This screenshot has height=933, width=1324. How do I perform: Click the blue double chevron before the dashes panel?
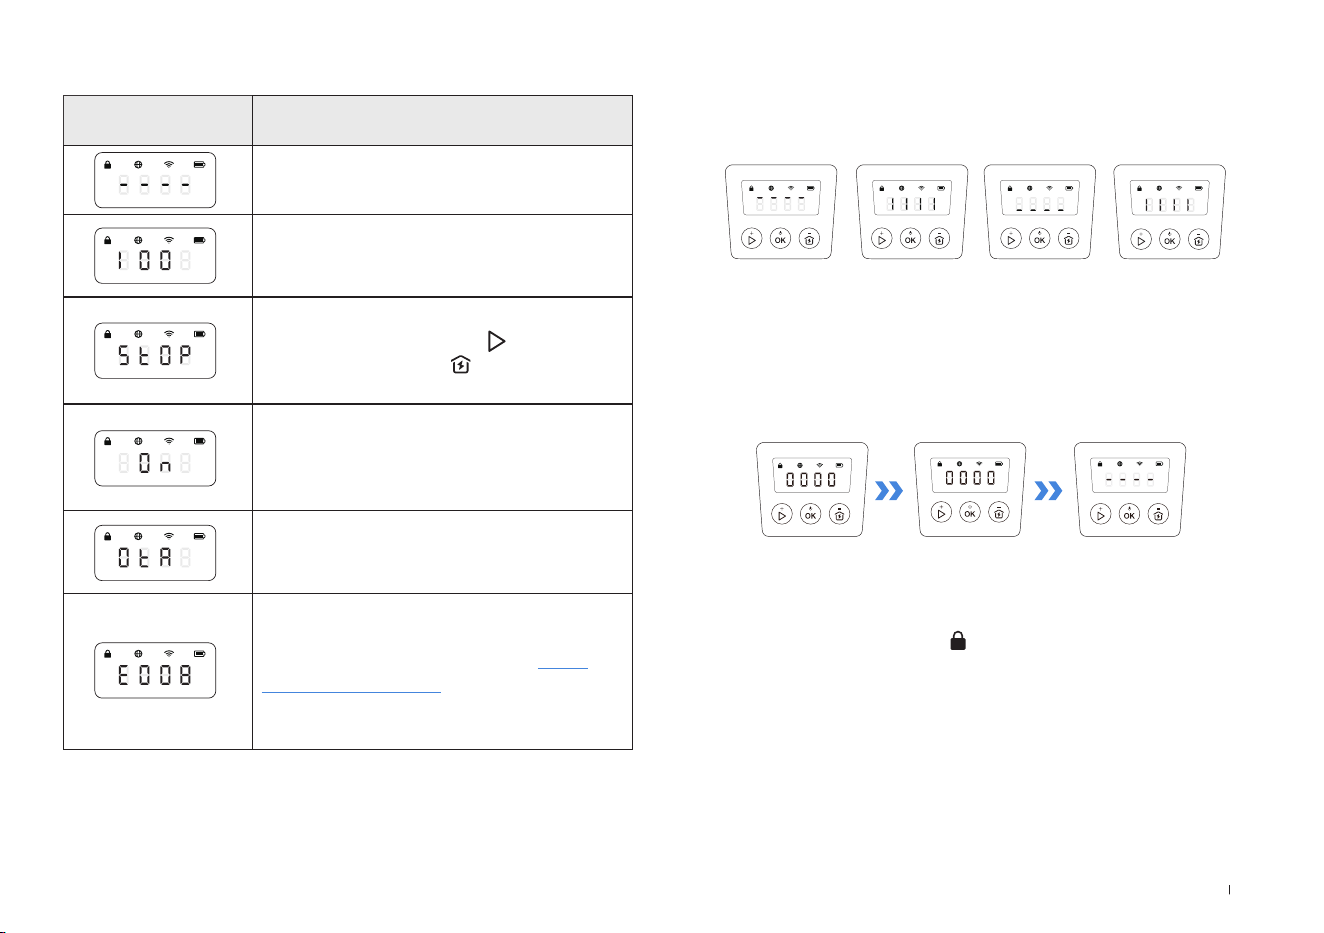tap(1047, 490)
